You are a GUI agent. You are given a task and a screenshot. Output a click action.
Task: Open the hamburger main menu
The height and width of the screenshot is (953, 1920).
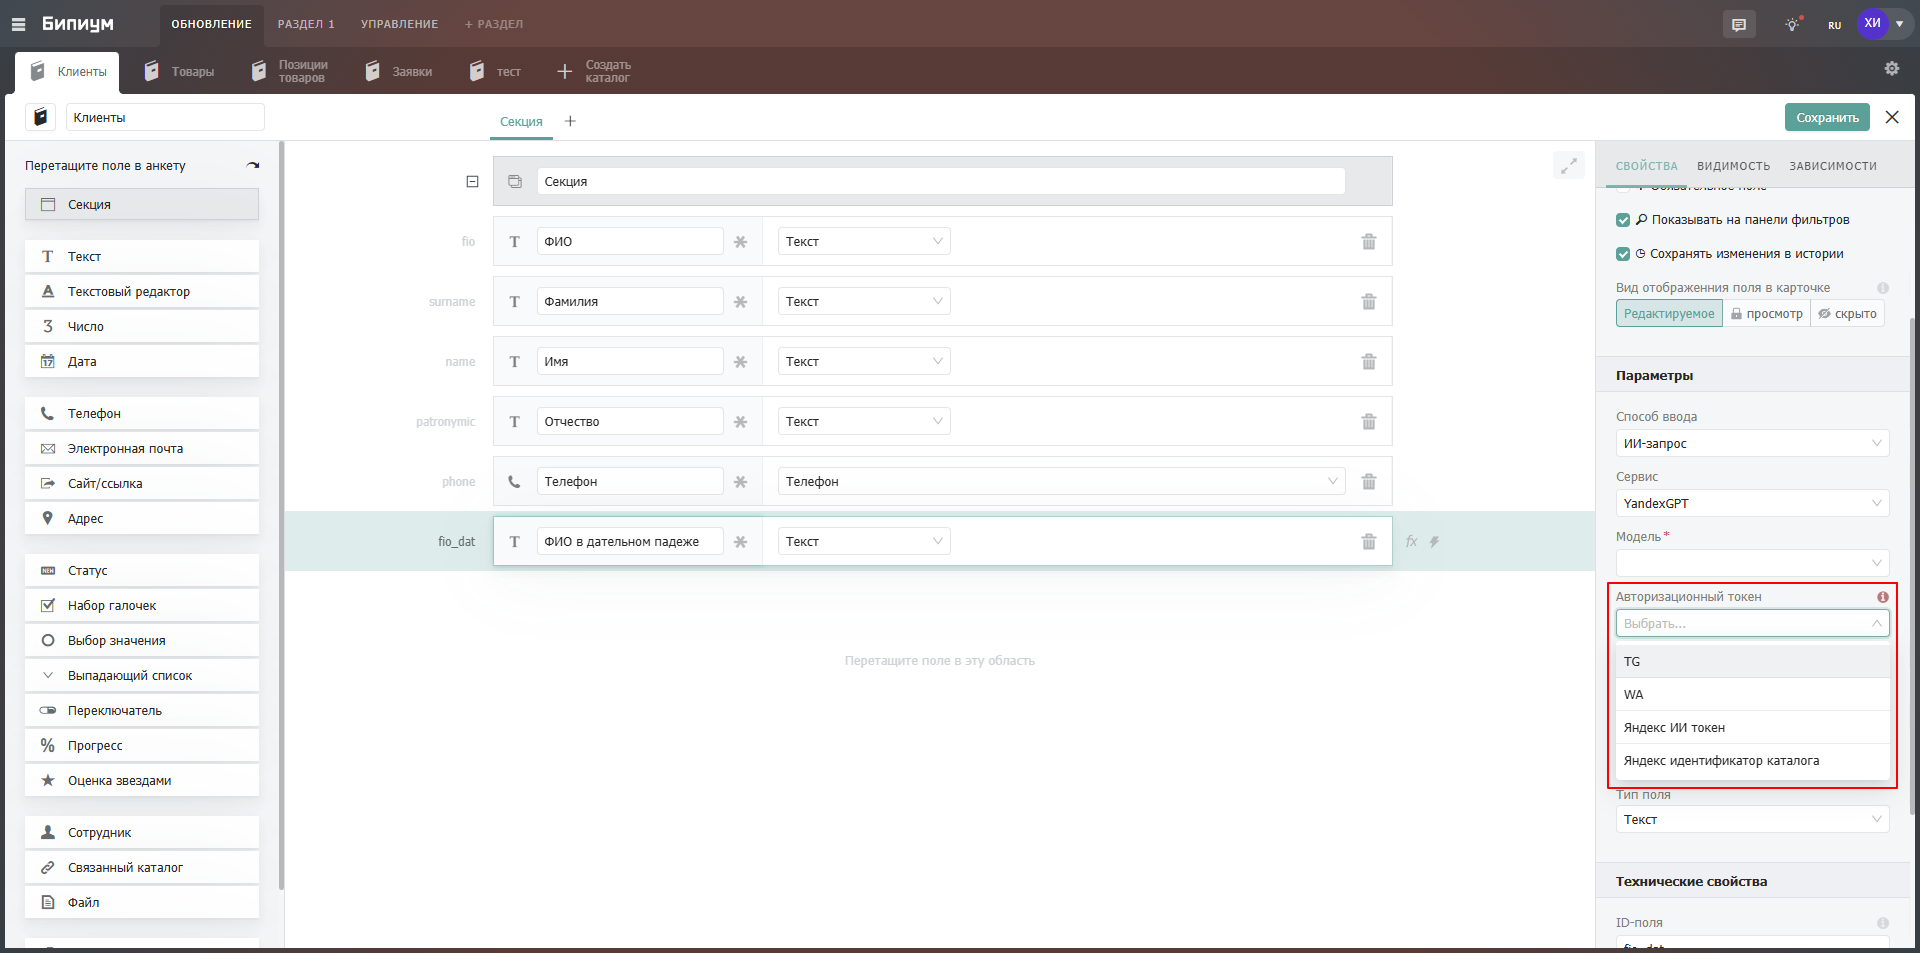tap(19, 24)
